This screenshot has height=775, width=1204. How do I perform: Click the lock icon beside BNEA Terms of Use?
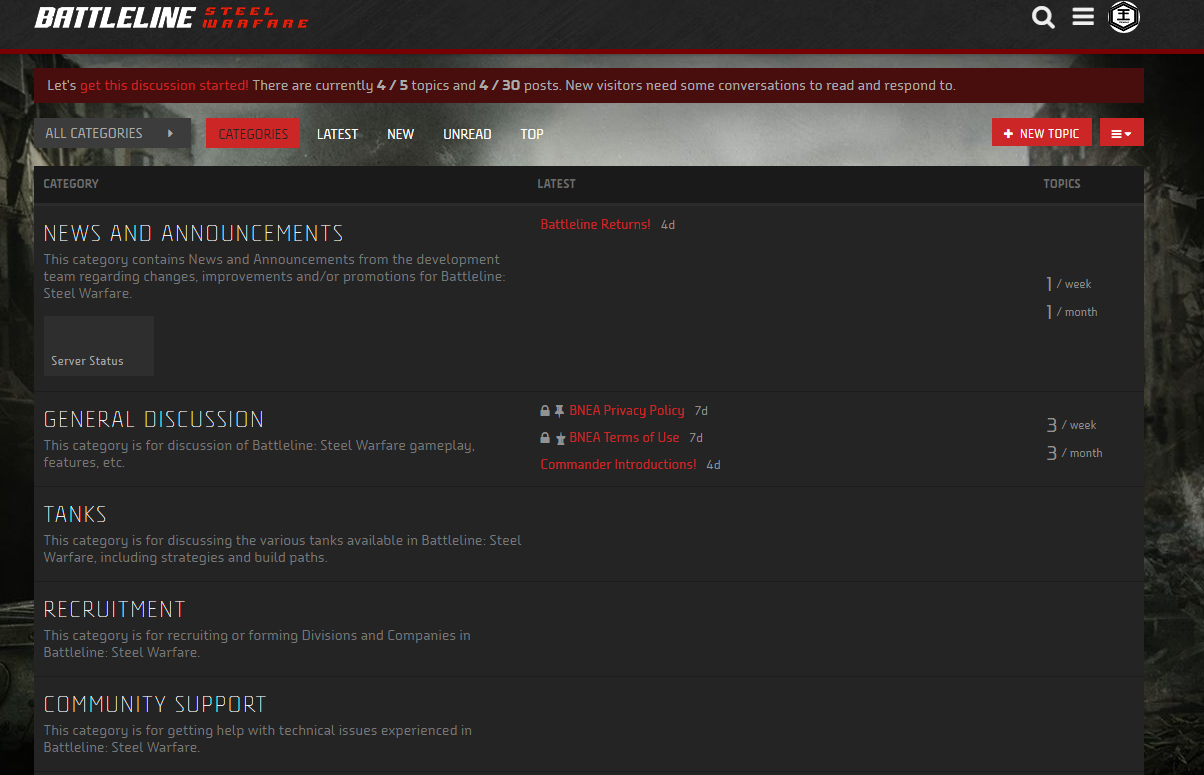click(545, 438)
